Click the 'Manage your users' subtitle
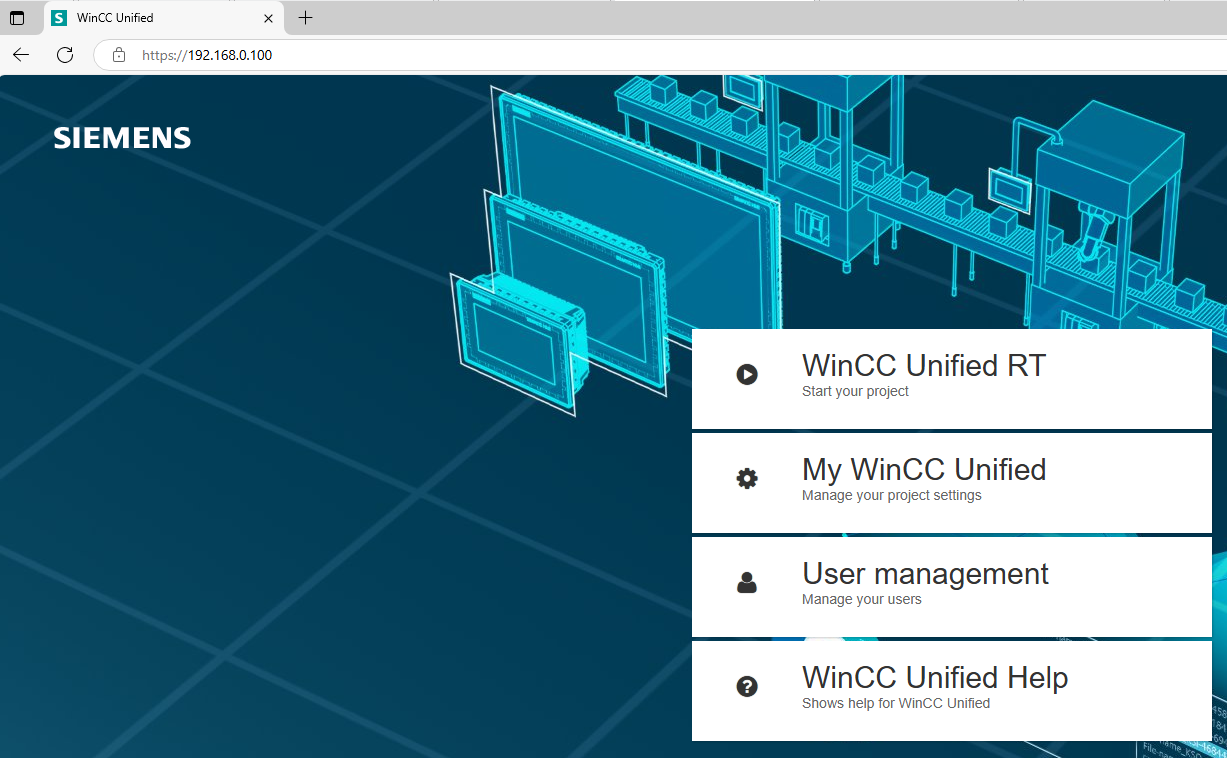The width and height of the screenshot is (1227, 758). pyautogui.click(x=861, y=600)
